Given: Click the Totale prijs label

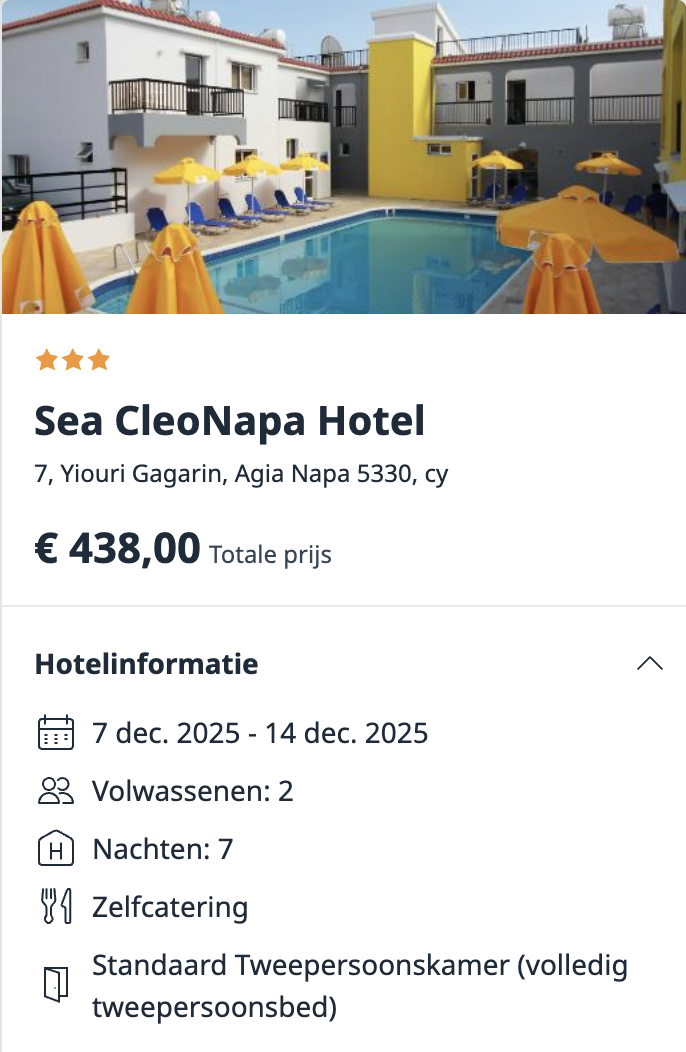Looking at the screenshot, I should tap(270, 554).
